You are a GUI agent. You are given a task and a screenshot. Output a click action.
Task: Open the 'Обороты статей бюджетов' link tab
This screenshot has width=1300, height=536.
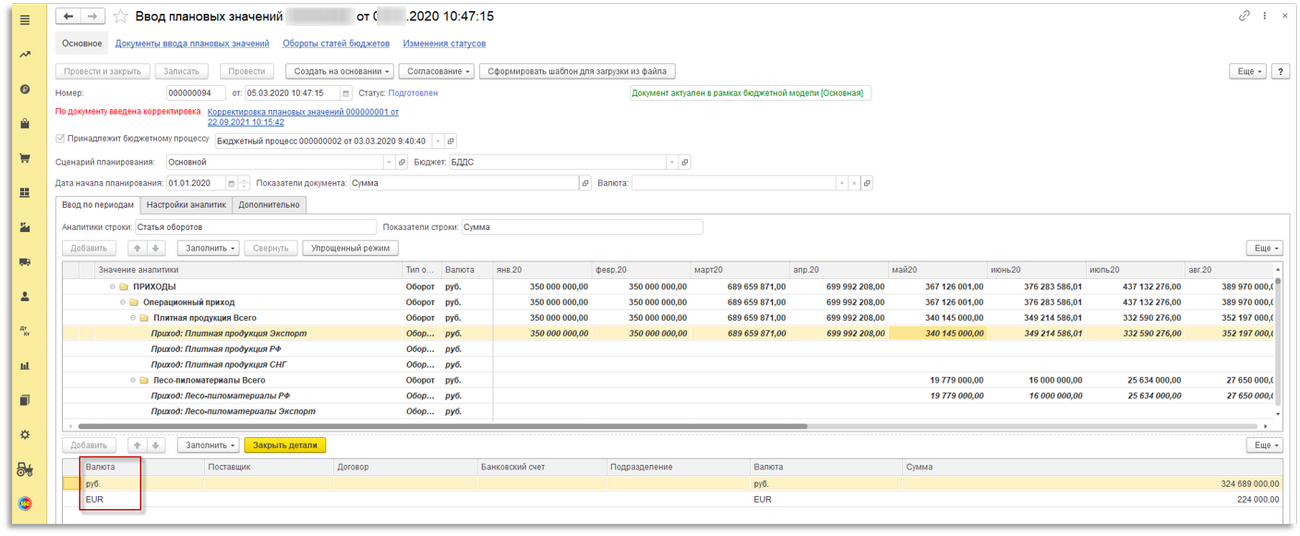(336, 44)
